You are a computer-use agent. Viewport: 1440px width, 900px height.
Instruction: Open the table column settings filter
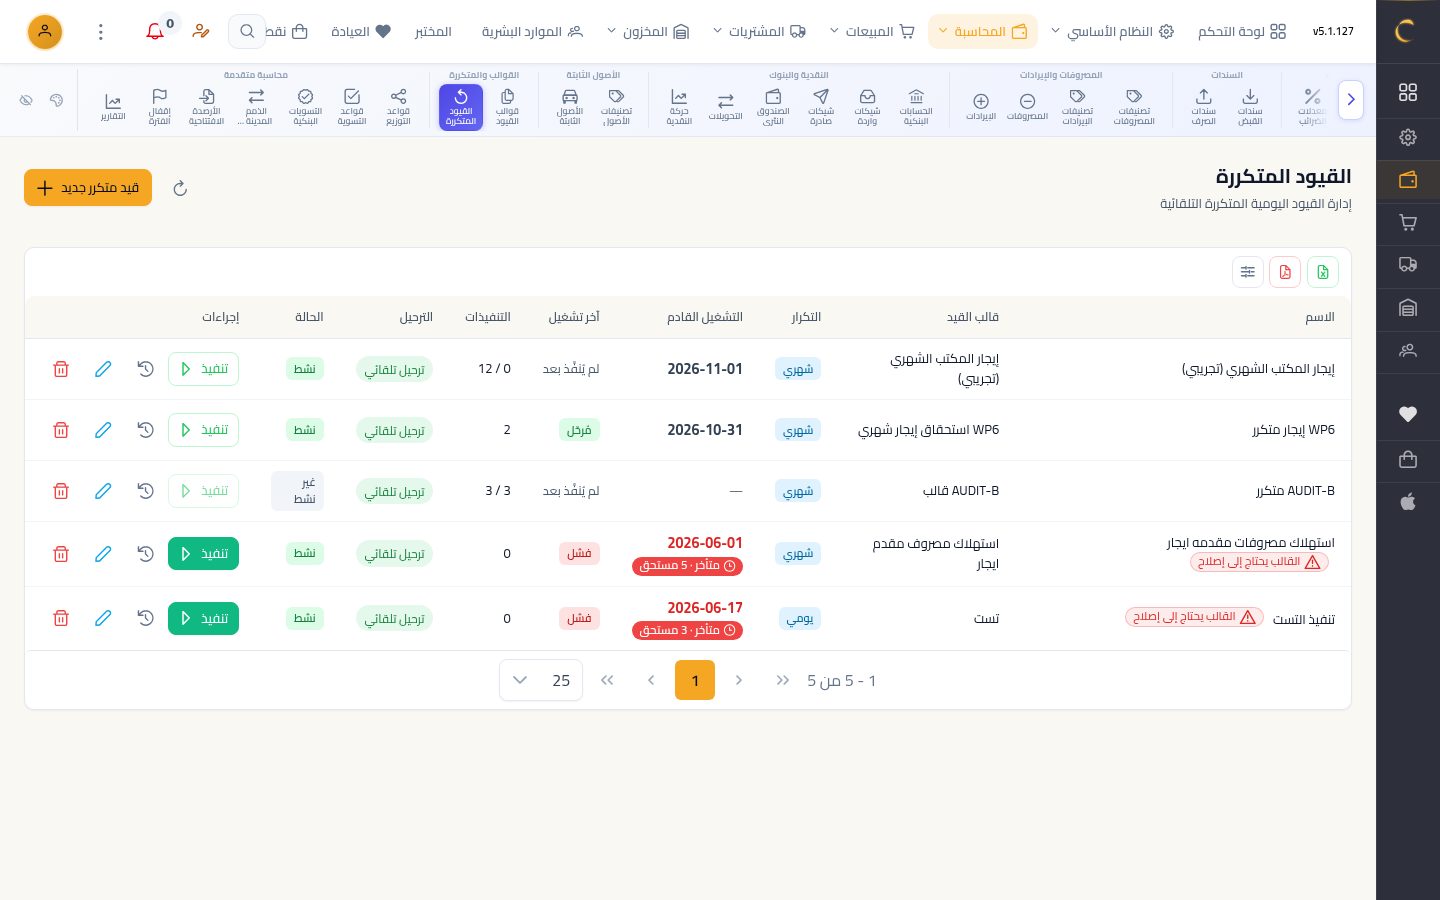(1247, 272)
